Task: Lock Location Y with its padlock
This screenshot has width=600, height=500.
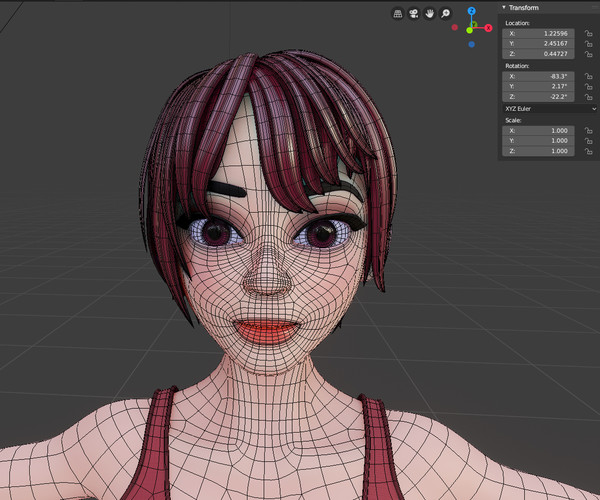Action: point(588,44)
